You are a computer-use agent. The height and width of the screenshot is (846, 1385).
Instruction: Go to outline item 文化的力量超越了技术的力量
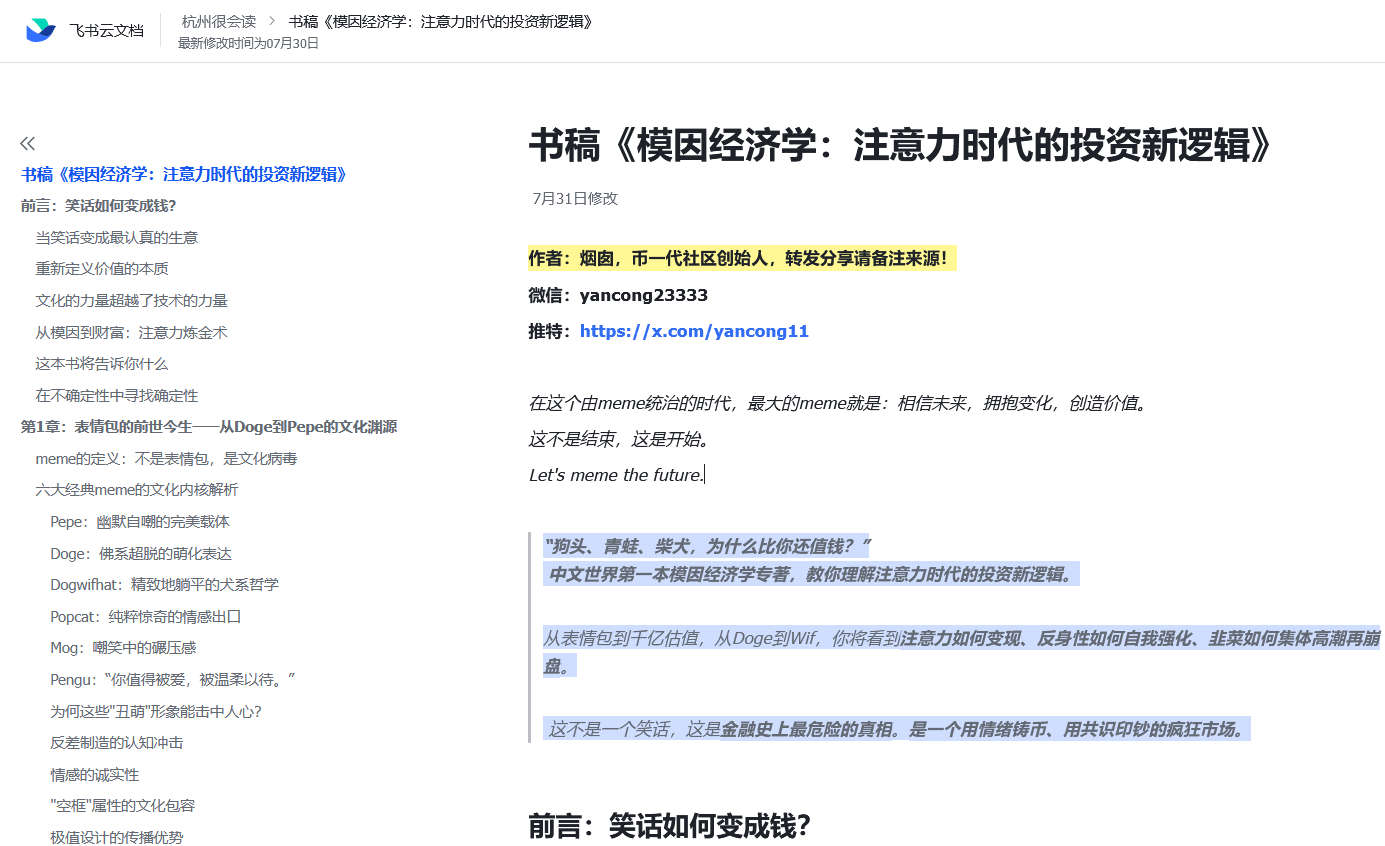click(132, 301)
